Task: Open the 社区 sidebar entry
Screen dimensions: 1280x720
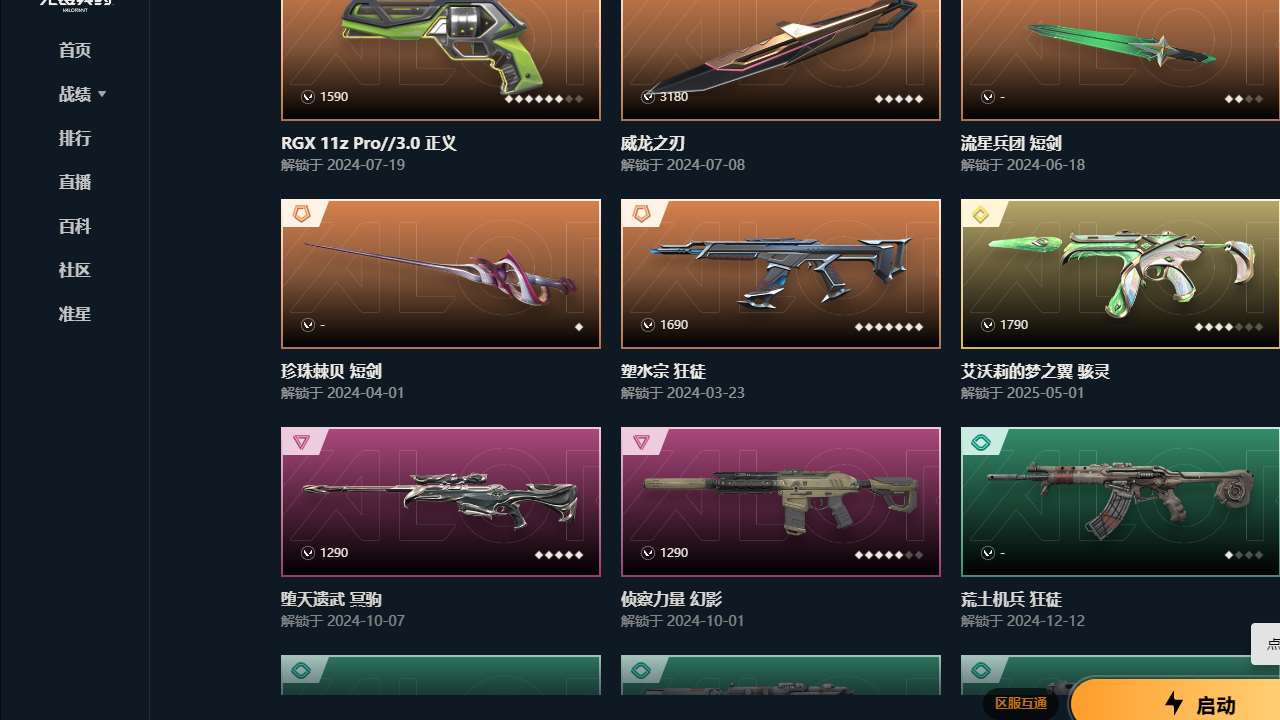Action: (75, 270)
